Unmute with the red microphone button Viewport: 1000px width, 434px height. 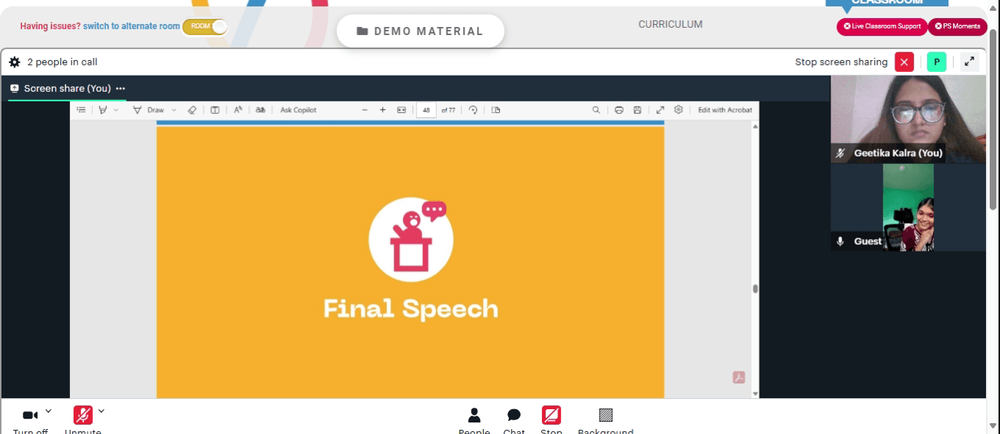(x=83, y=416)
